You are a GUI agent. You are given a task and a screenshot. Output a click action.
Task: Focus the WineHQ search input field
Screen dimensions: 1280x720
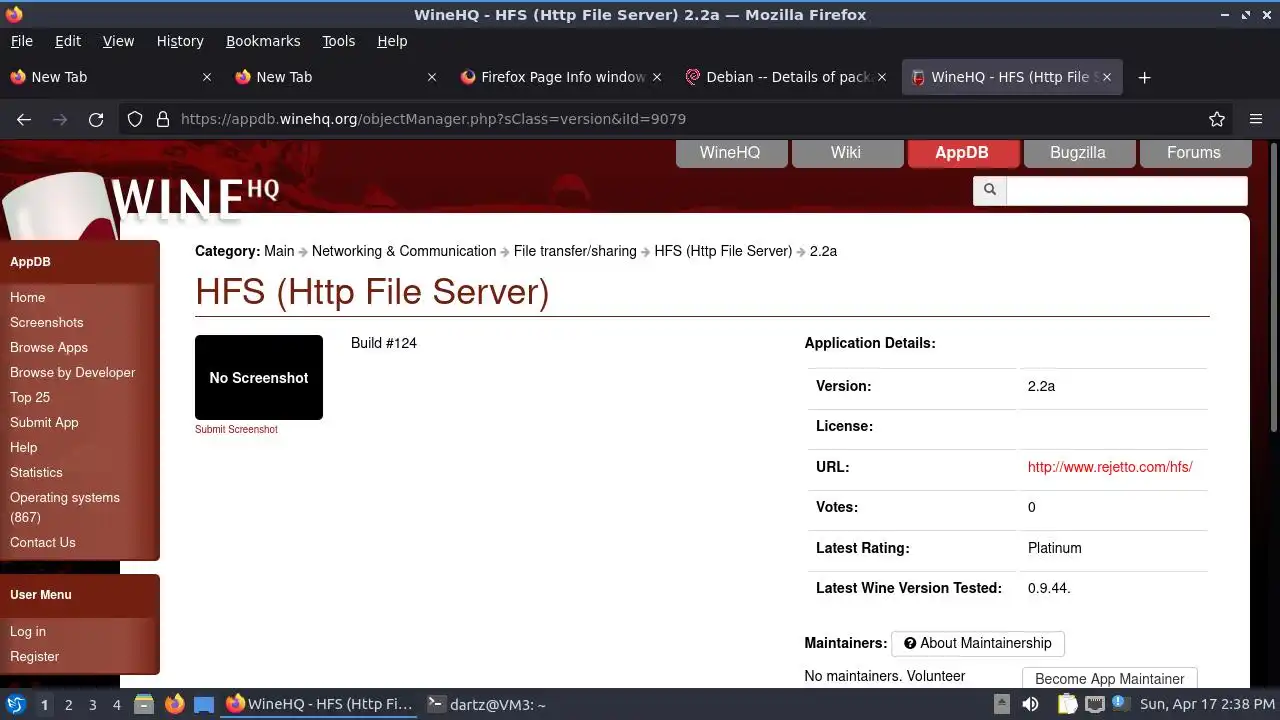[x=1127, y=189]
